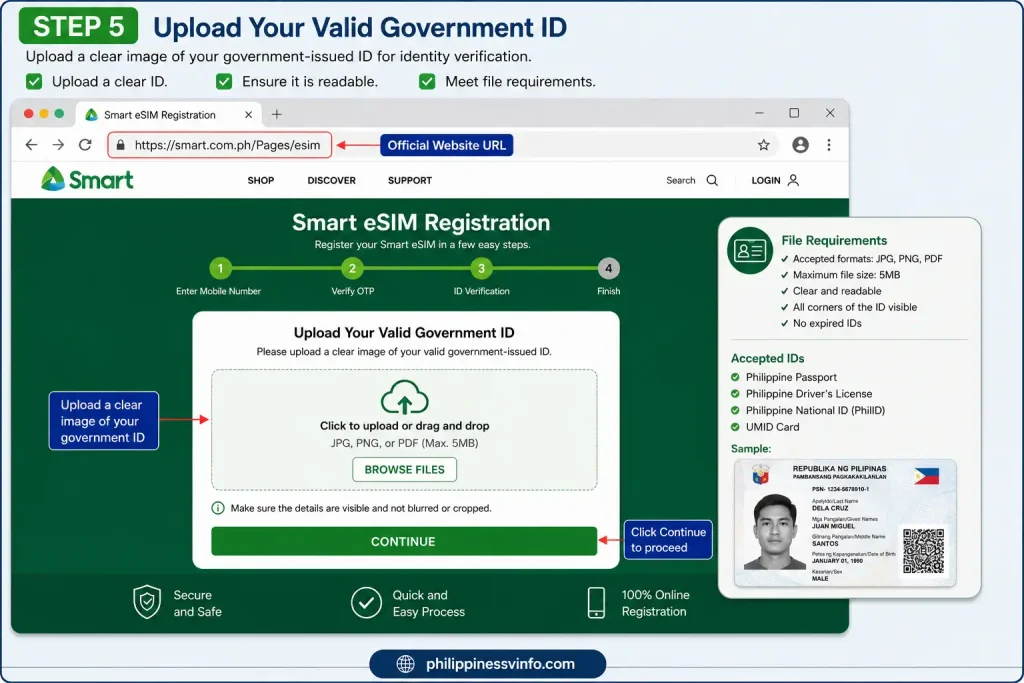Toggle the 'Meet file requirements' checkbox
Screen dimensions: 1024x683
click(x=427, y=82)
